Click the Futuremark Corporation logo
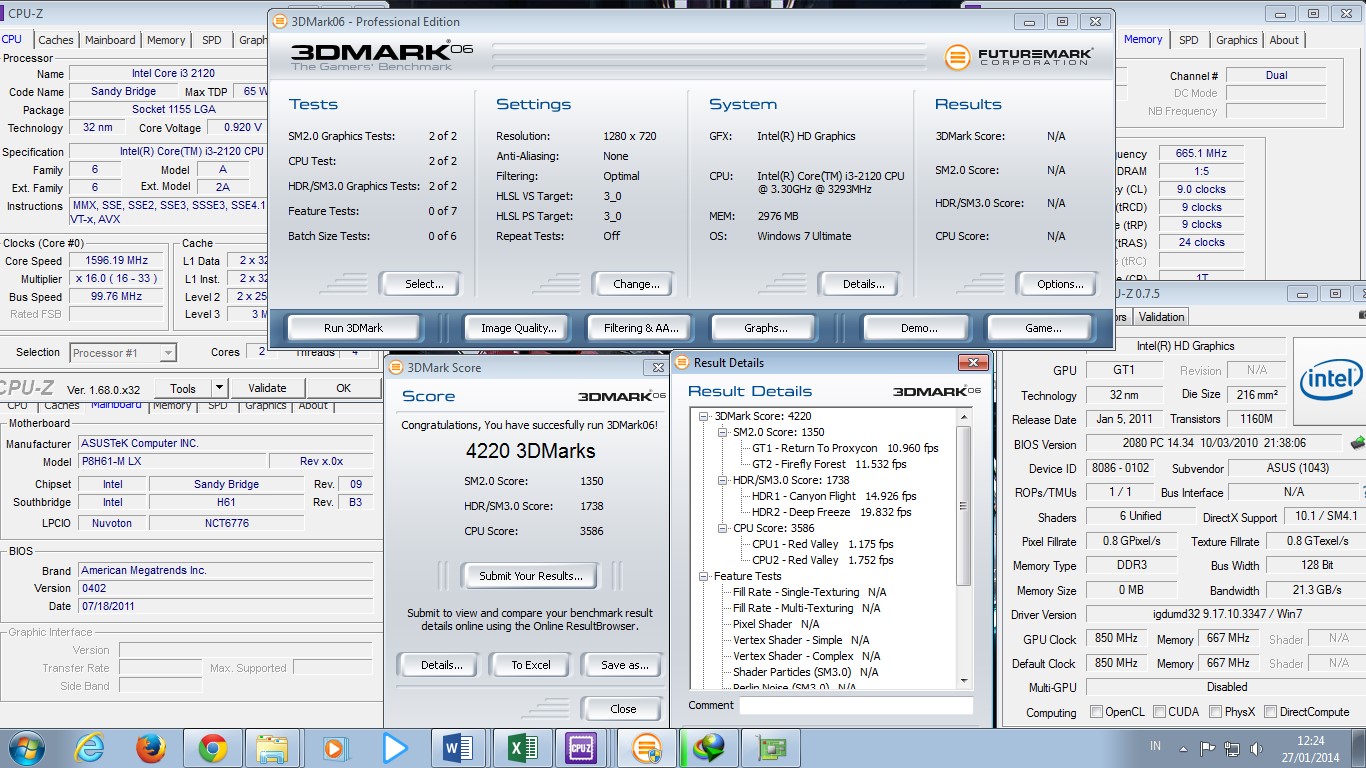The image size is (1366, 768). coord(1019,57)
